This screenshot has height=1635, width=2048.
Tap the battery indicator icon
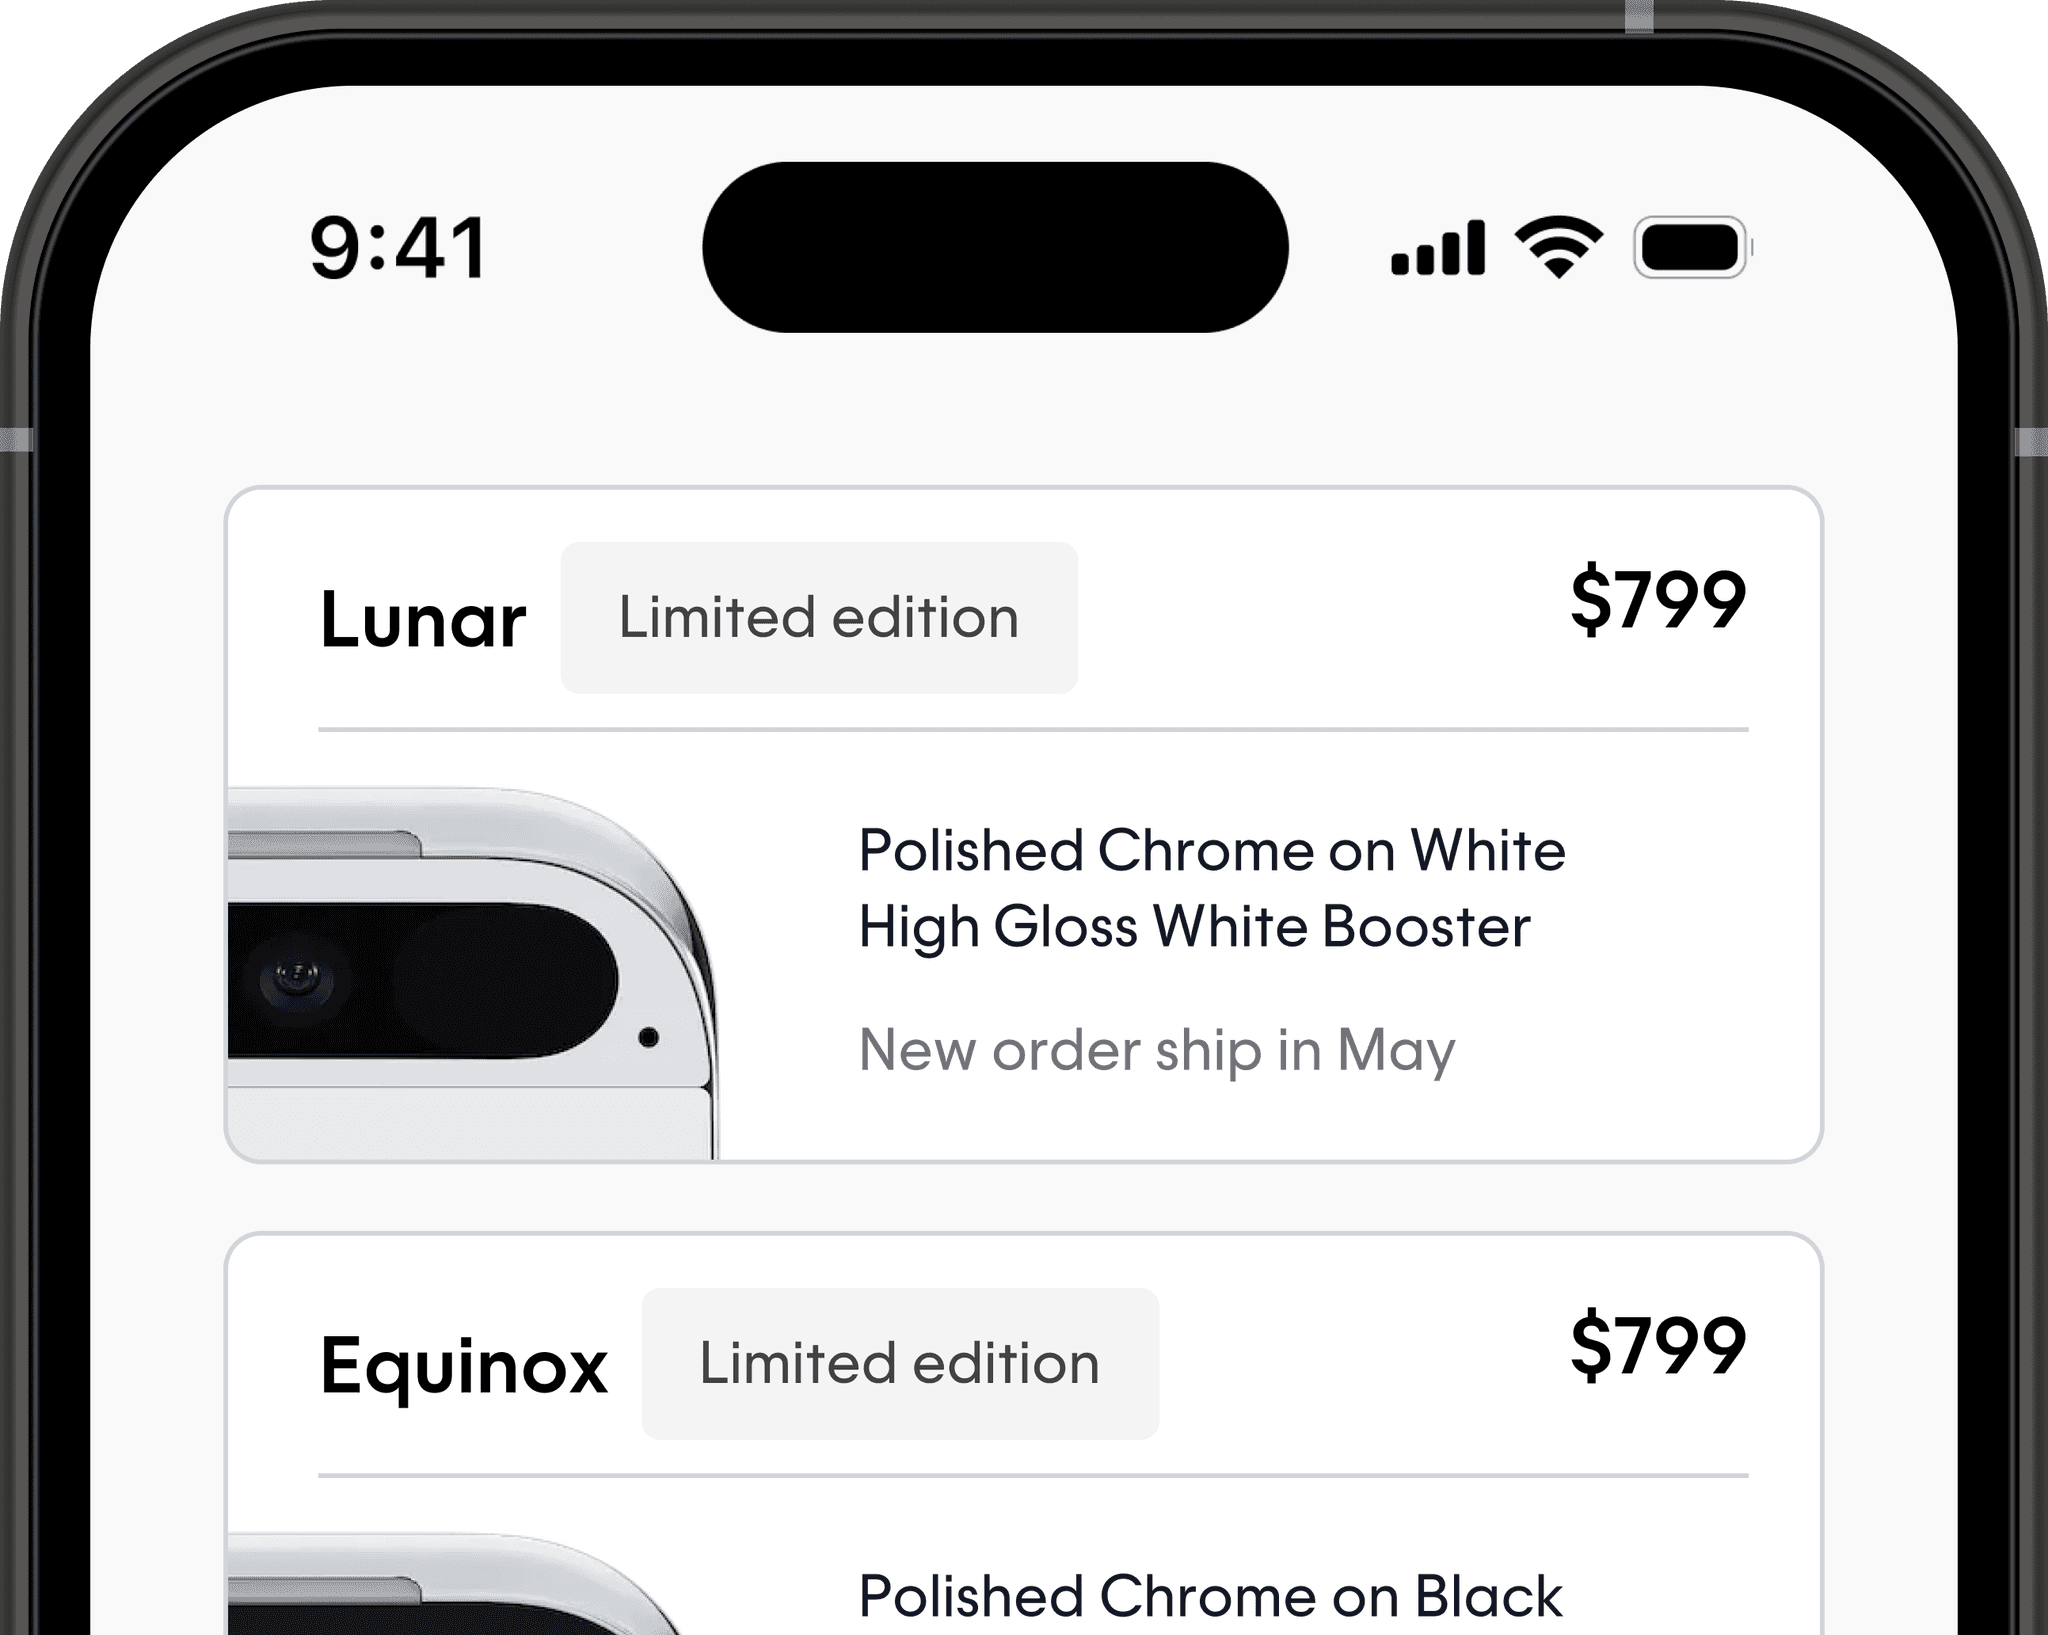pos(1693,247)
